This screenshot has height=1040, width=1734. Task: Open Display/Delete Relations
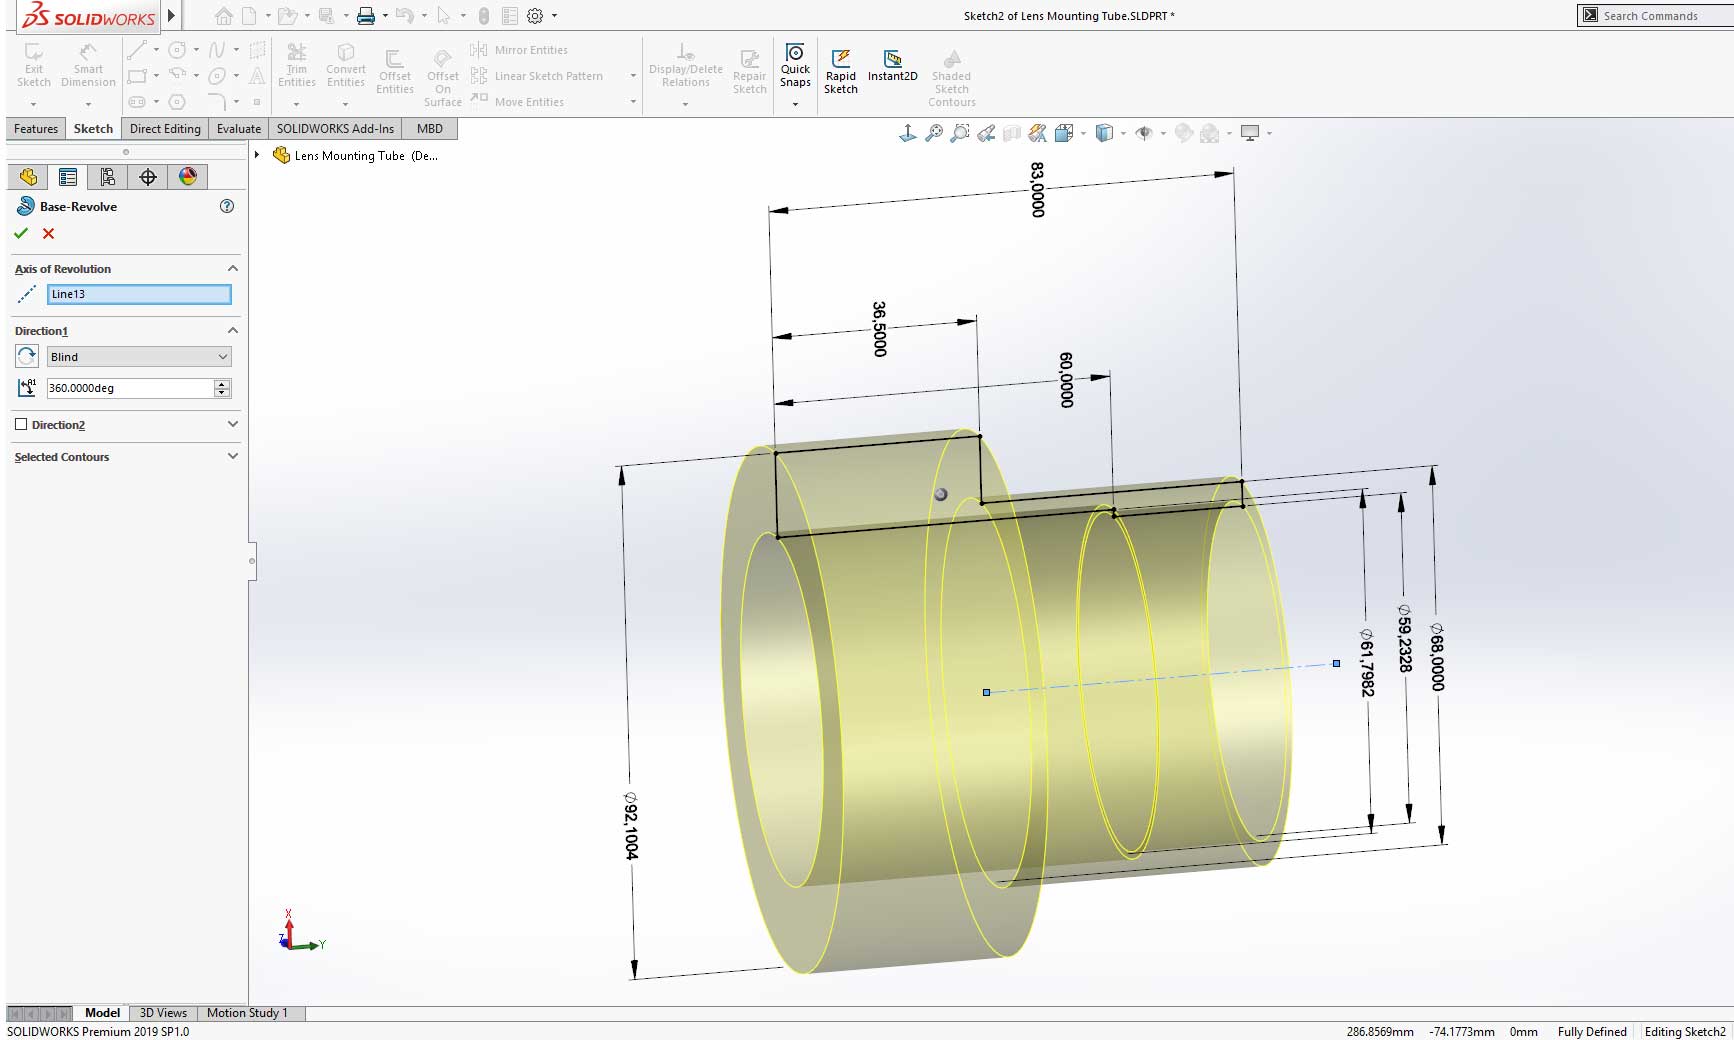684,65
